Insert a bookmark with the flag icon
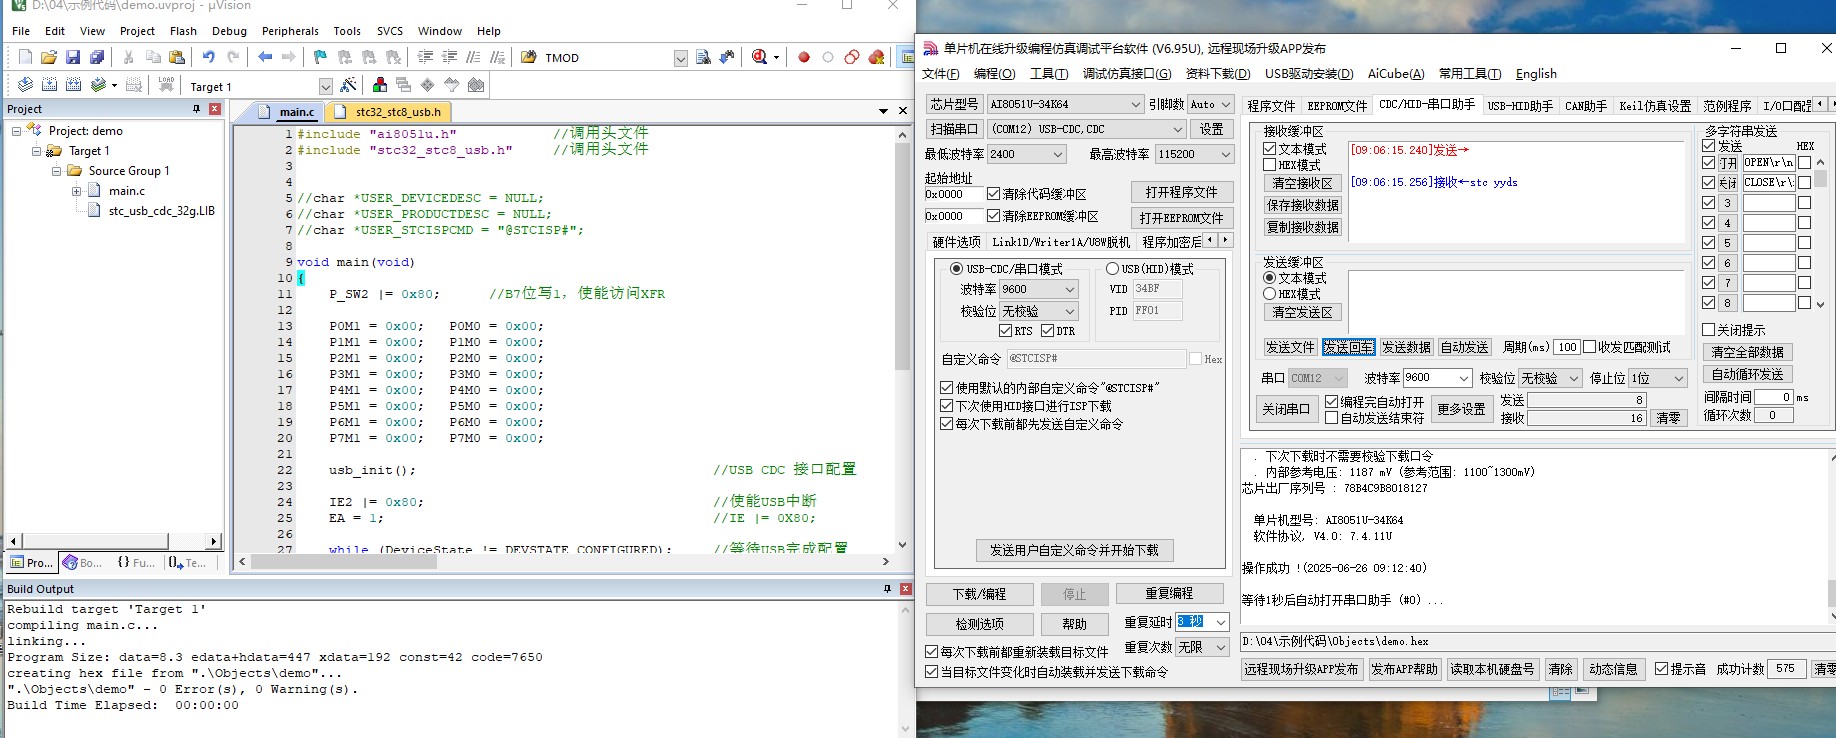Screen dimensions: 1836x738 pyautogui.click(x=320, y=57)
